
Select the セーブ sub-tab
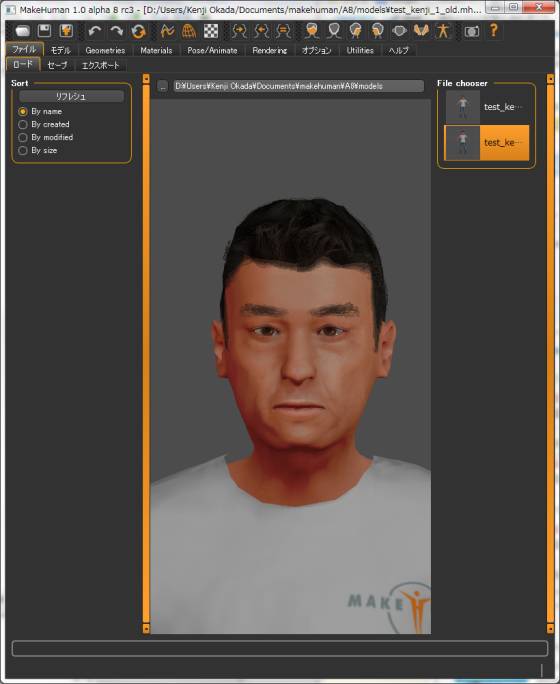pyautogui.click(x=57, y=65)
